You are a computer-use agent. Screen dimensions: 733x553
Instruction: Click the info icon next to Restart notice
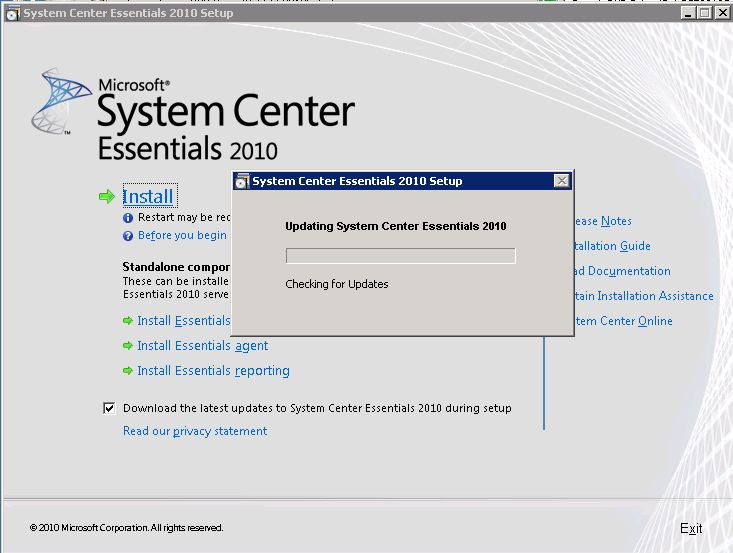click(x=128, y=218)
